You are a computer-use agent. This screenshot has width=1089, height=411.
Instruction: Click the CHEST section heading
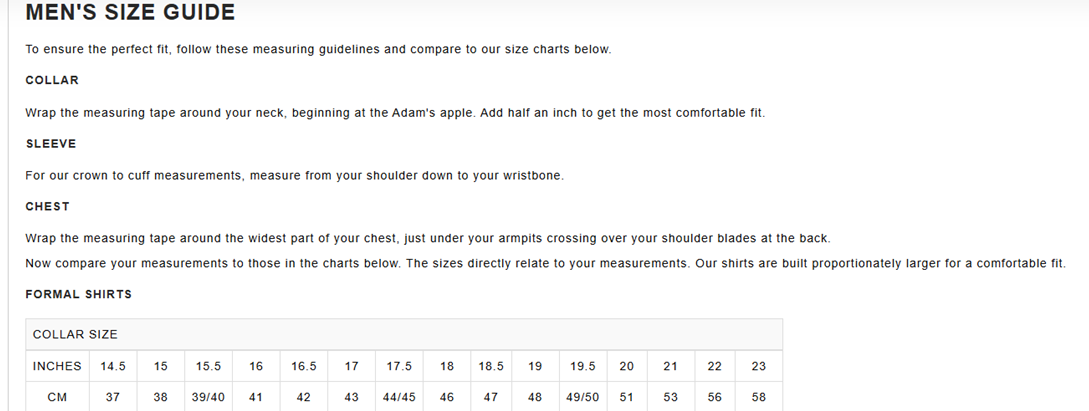tap(47, 206)
